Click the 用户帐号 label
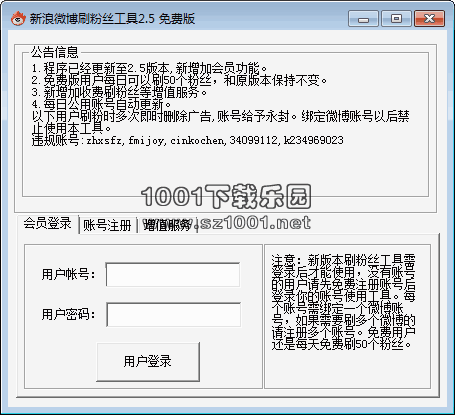The width and height of the screenshot is (455, 415). click(x=68, y=275)
